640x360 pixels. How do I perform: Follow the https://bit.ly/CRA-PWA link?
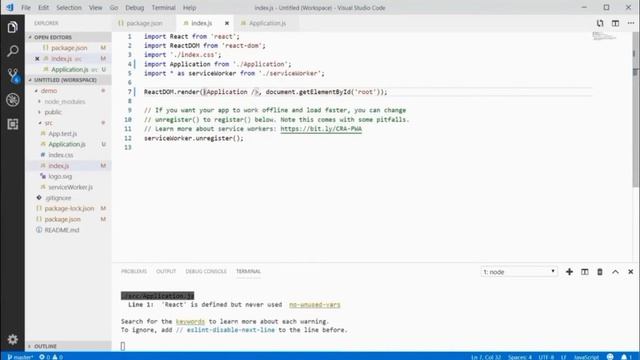(321, 129)
